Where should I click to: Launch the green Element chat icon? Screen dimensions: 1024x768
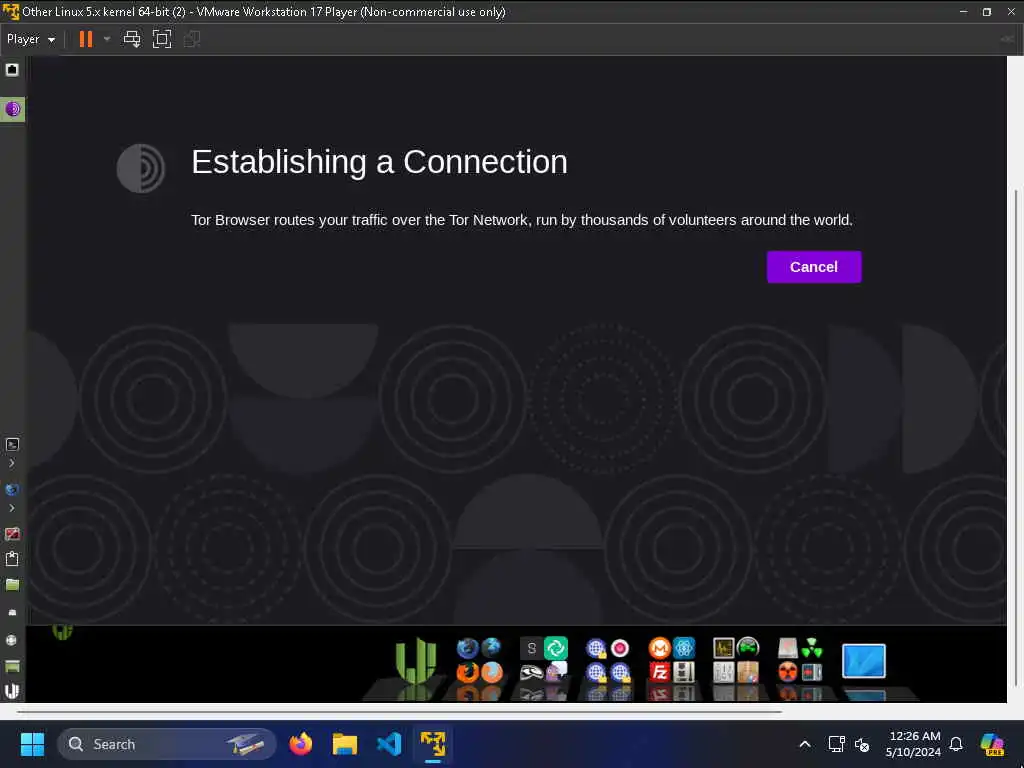pyautogui.click(x=556, y=648)
